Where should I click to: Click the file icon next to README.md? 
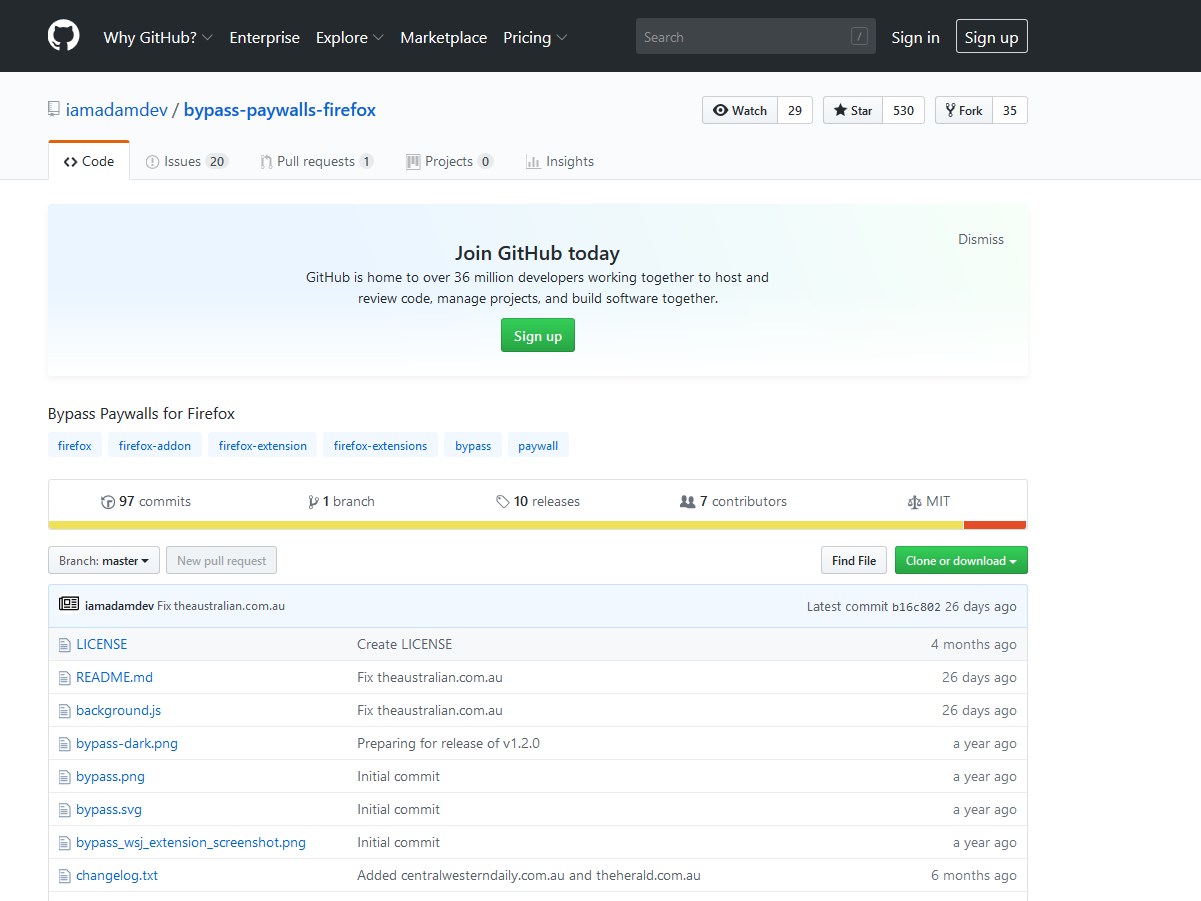[x=65, y=677]
